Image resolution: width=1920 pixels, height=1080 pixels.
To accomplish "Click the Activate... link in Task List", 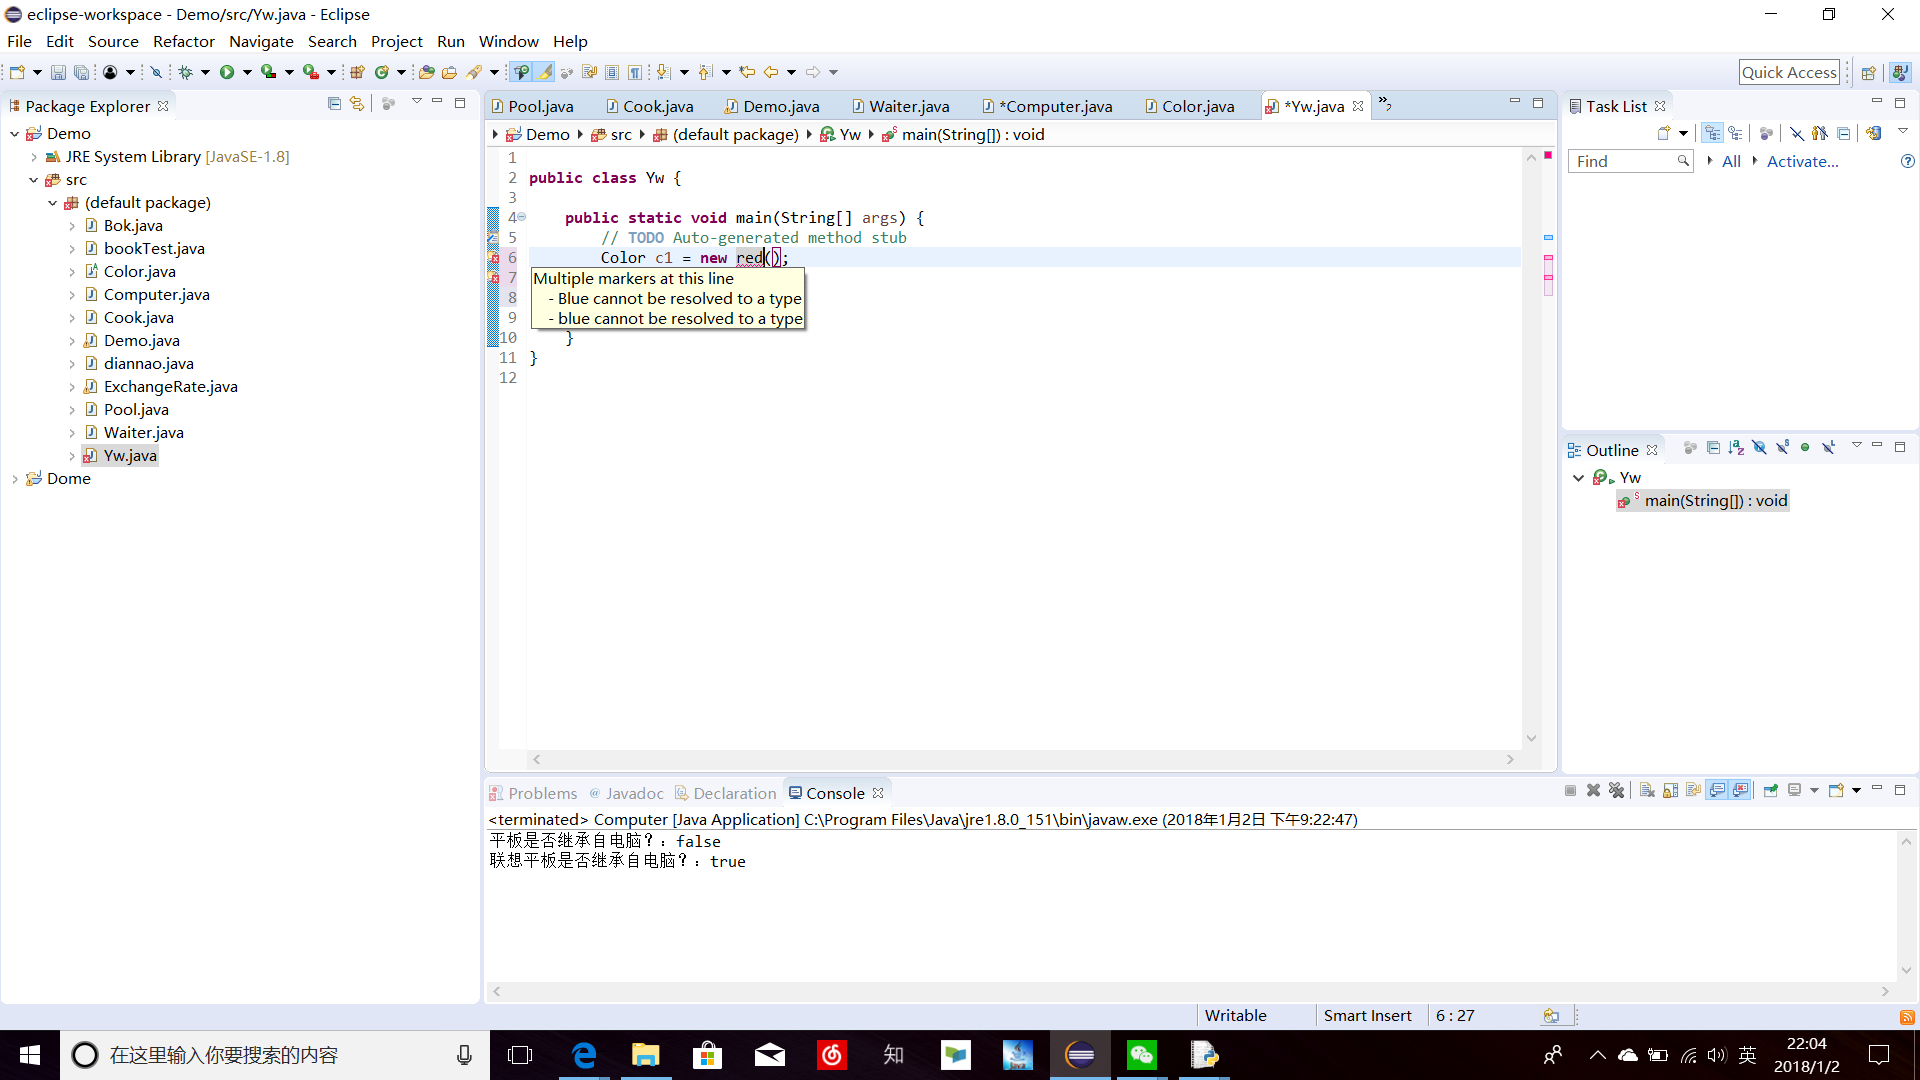I will [1802, 161].
